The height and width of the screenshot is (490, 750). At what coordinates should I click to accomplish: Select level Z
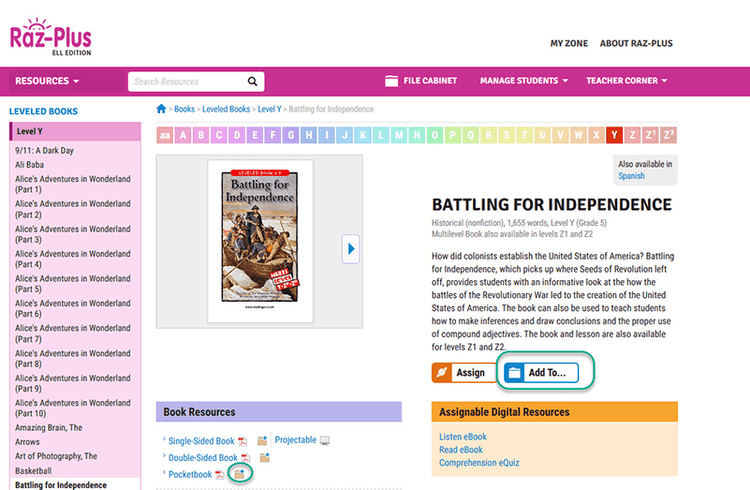[x=632, y=135]
